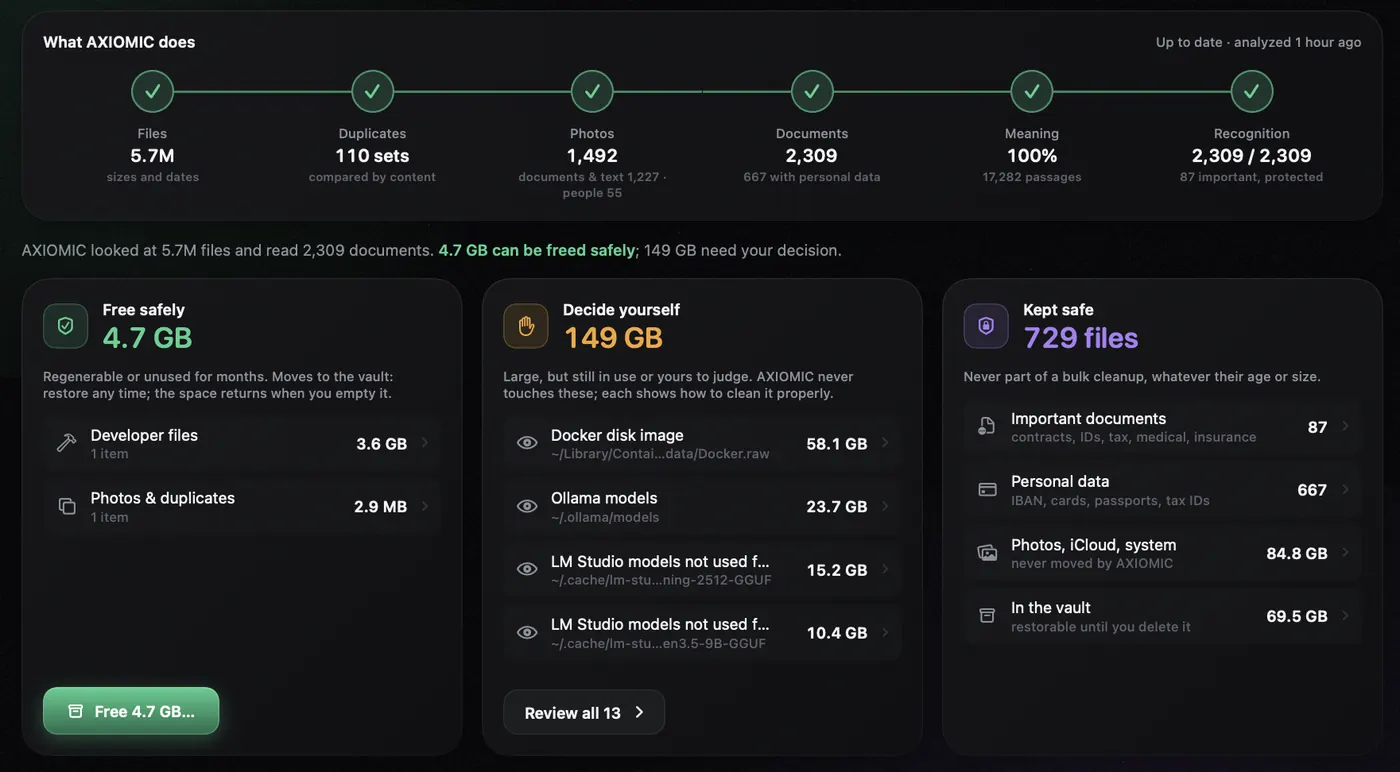Click the eye icon for Docker disk image
Screen dimensions: 1400x772
coord(527,443)
